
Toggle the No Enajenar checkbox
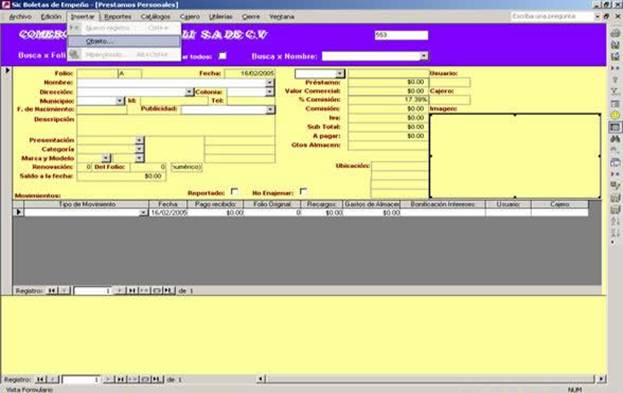click(x=303, y=192)
